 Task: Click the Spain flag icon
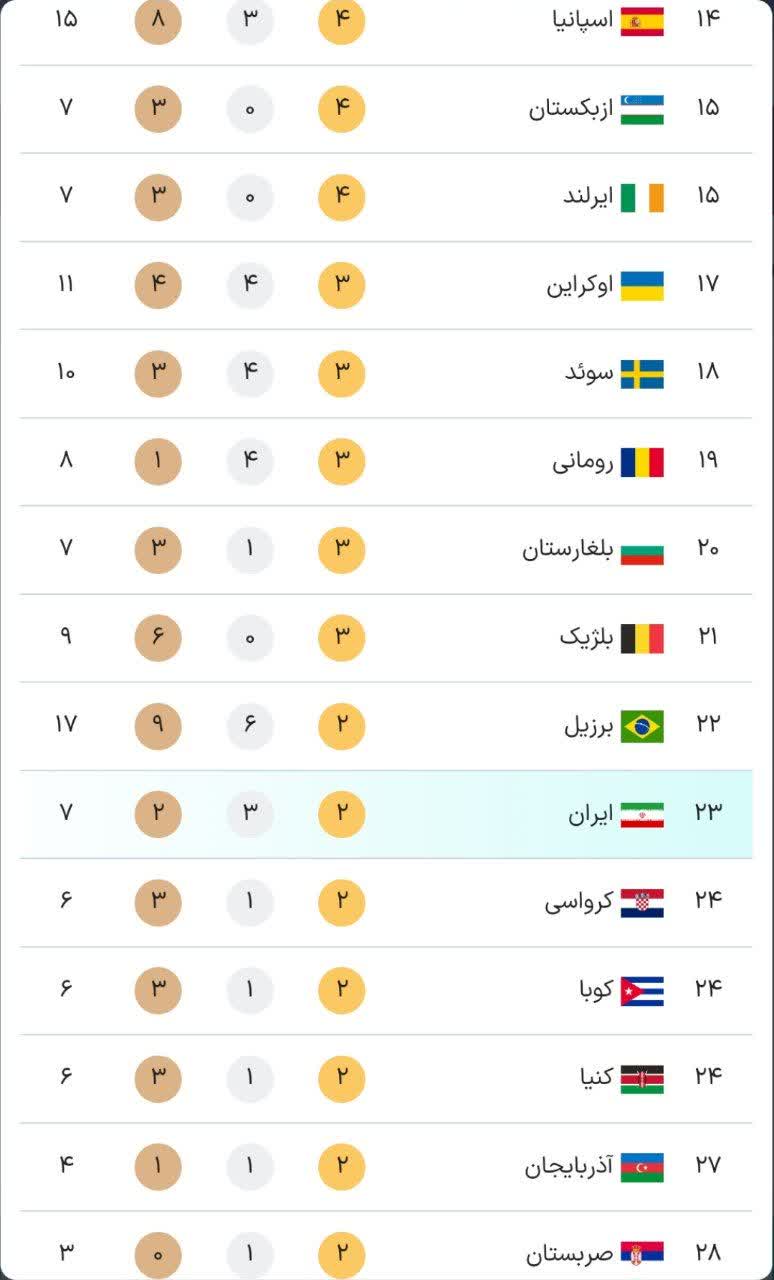click(x=642, y=21)
